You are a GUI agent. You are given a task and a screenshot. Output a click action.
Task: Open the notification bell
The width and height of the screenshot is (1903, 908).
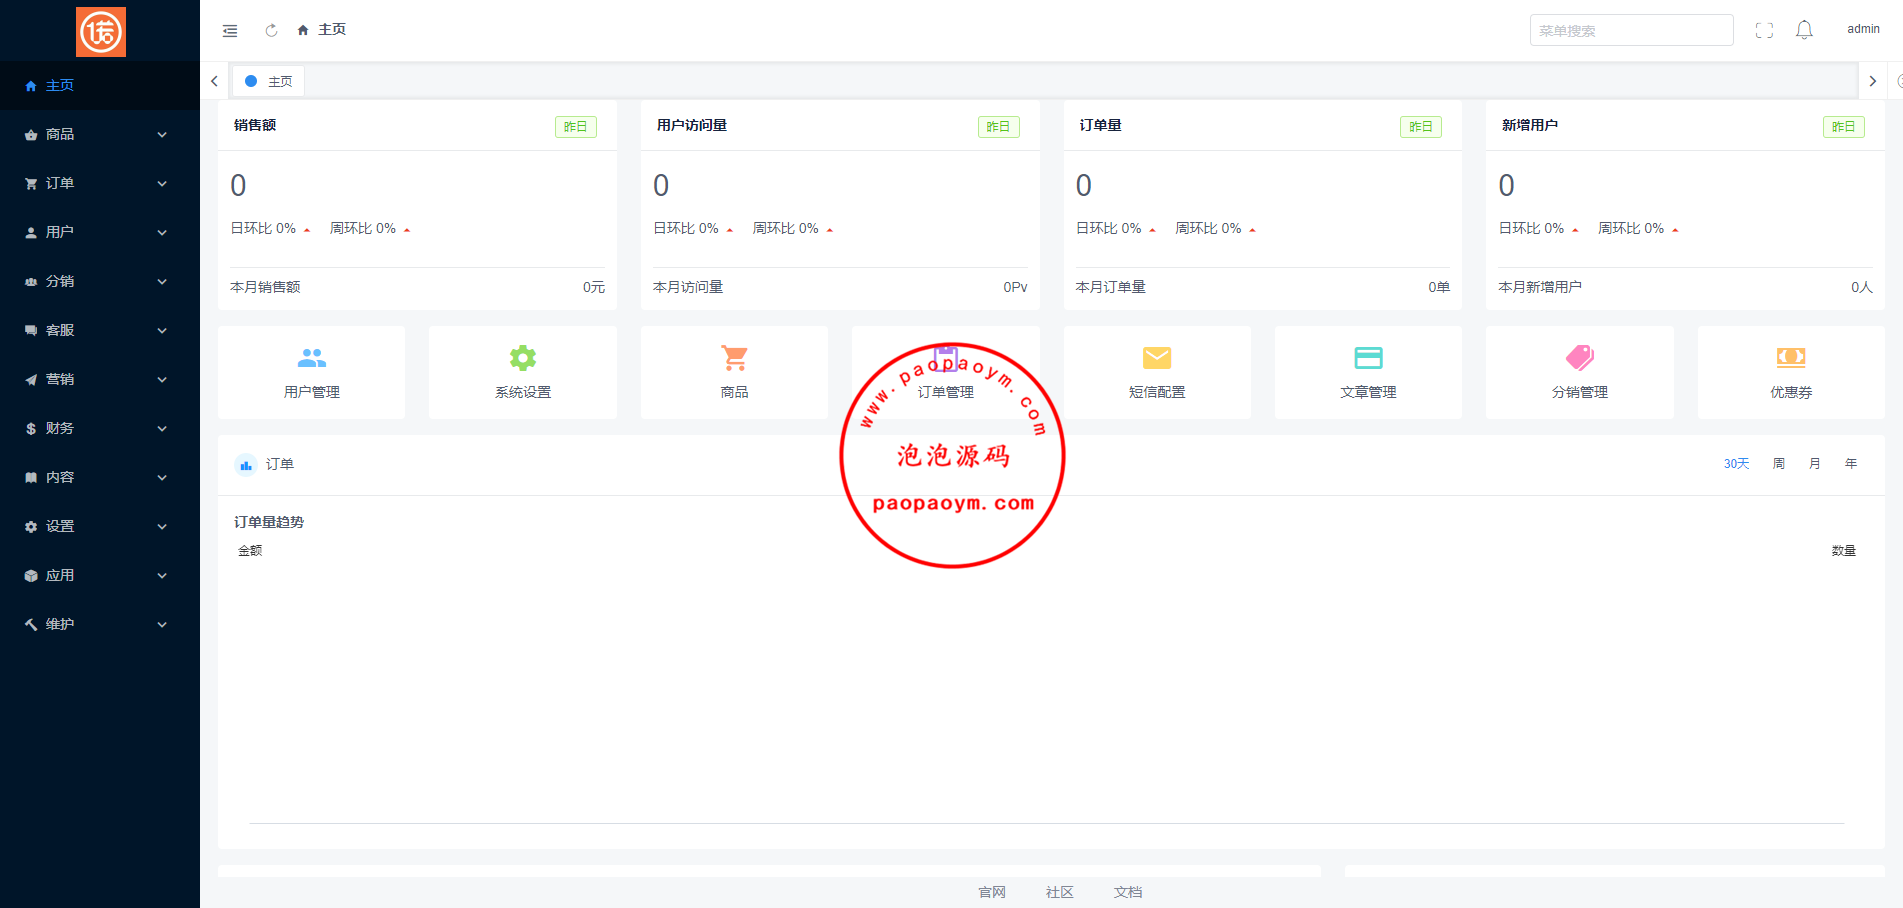coord(1804,30)
